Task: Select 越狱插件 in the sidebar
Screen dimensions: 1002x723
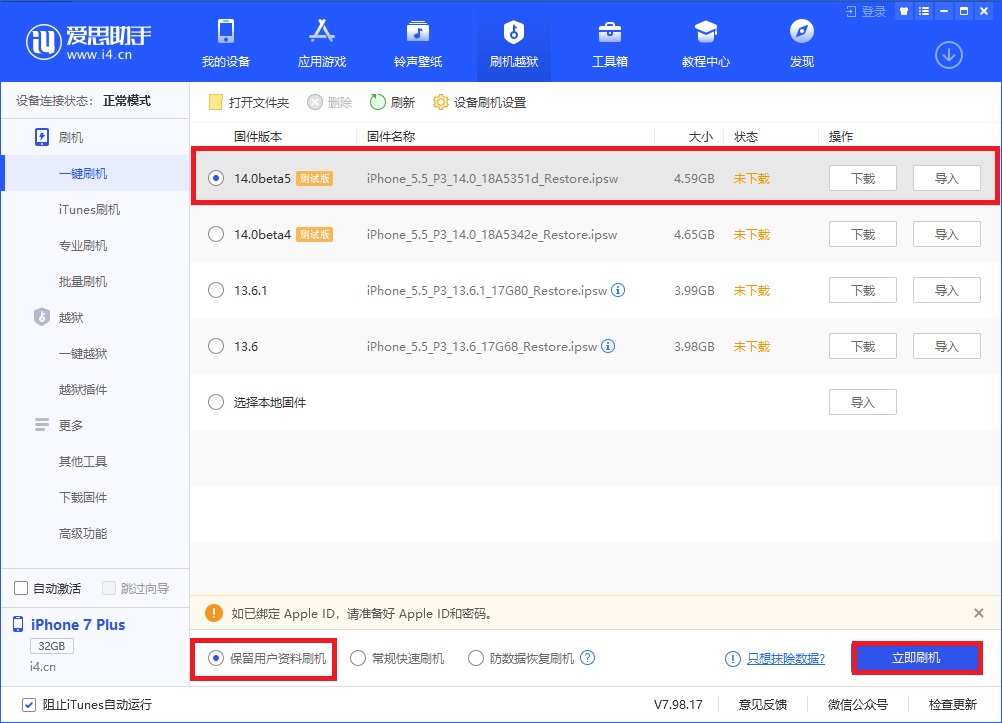Action: tap(83, 389)
